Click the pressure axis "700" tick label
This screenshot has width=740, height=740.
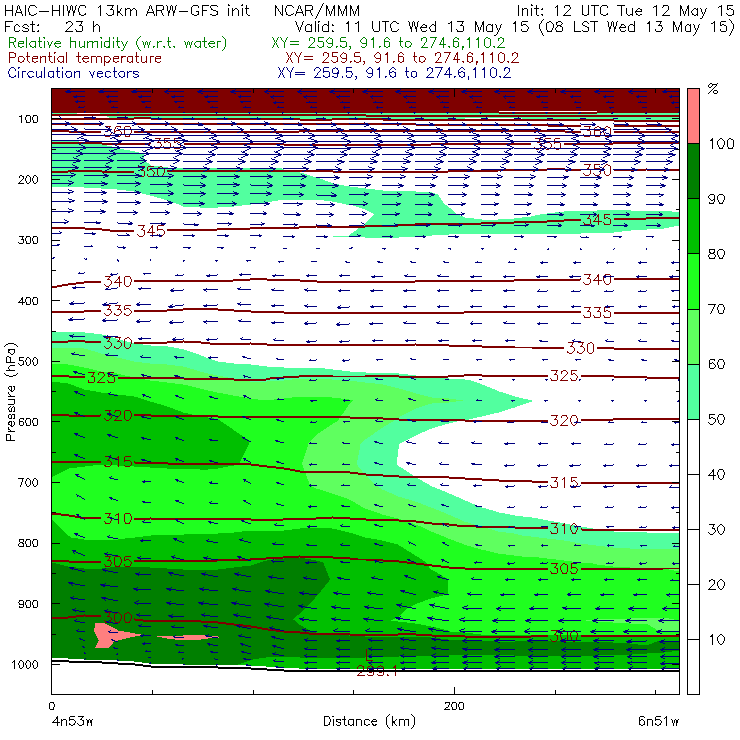pyautogui.click(x=28, y=482)
